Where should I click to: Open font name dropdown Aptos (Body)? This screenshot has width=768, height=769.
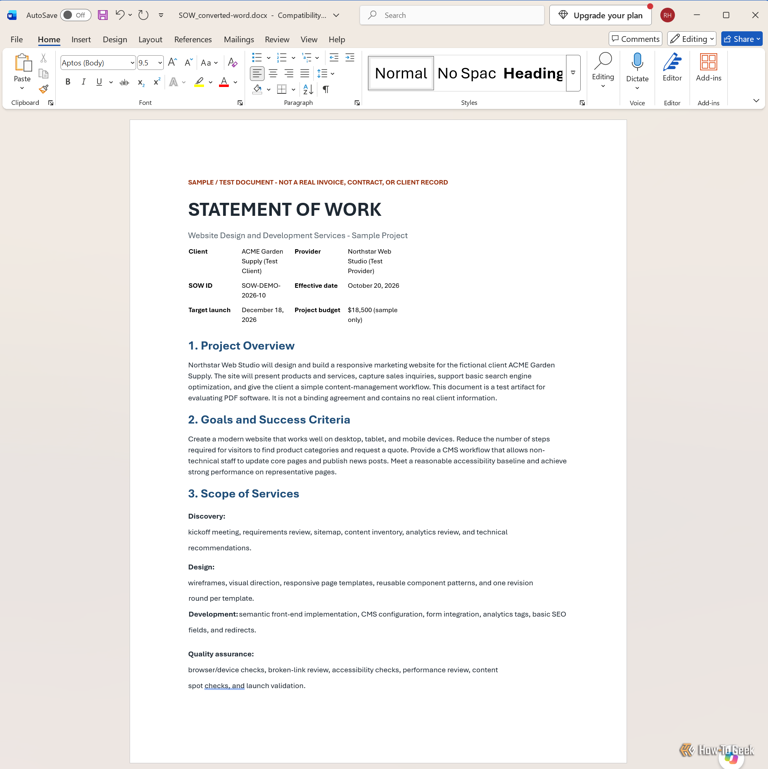coord(132,63)
